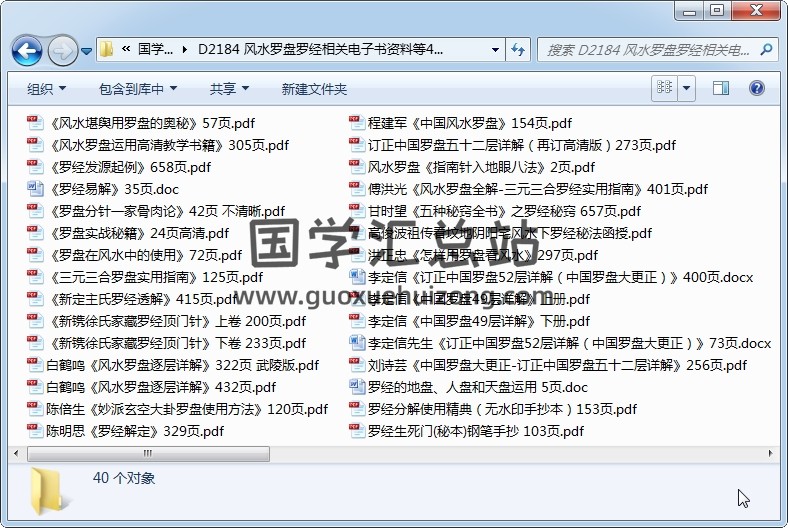The width and height of the screenshot is (788, 528).
Task: Select PDF icon of 陈明思《罗经解定》329页
Action: point(35,431)
